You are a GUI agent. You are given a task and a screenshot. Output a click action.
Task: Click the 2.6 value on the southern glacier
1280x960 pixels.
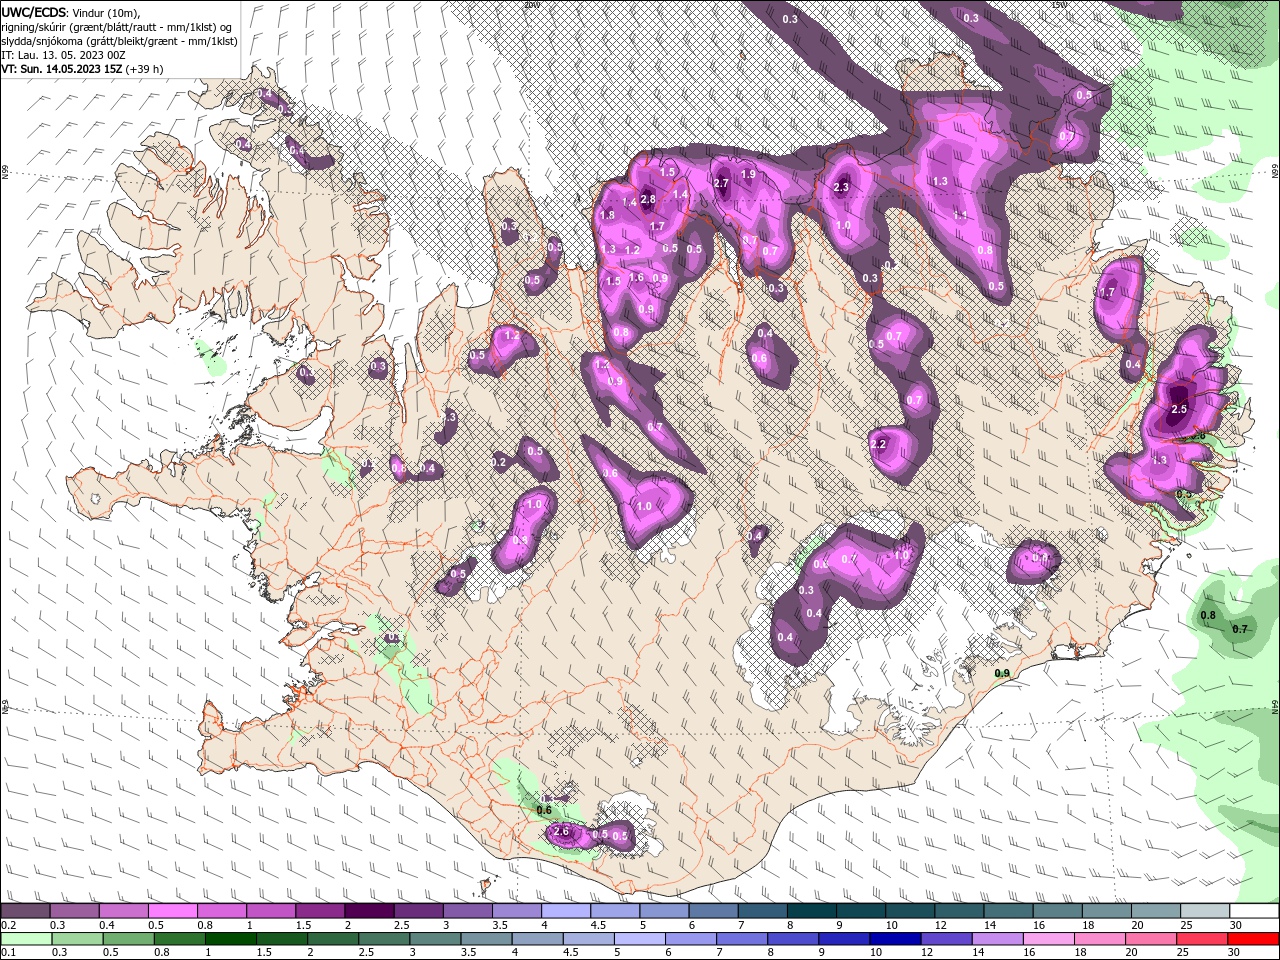pyautogui.click(x=561, y=831)
